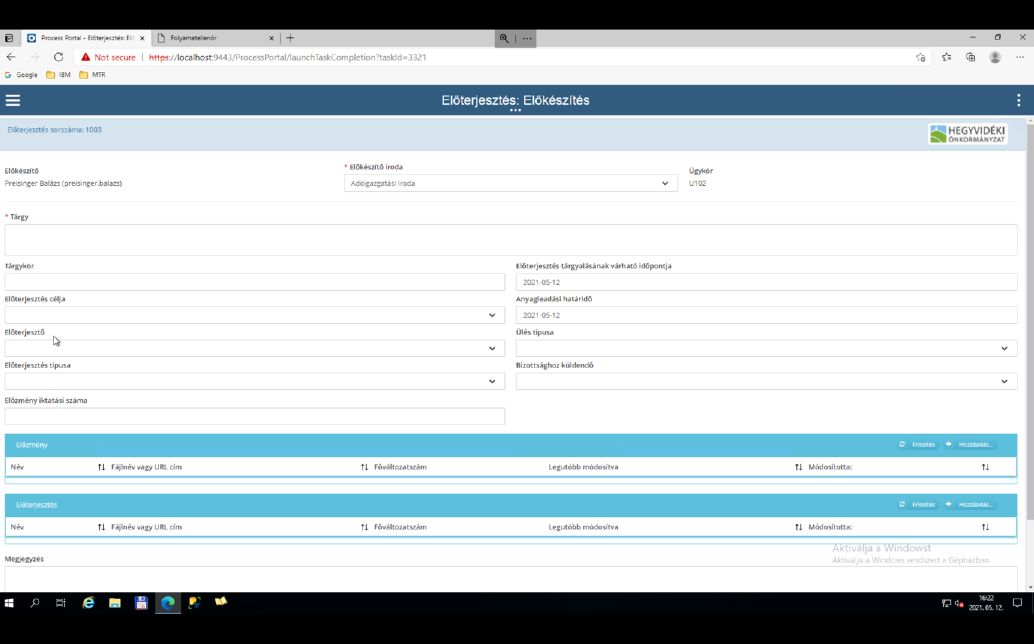1034x644 pixels.
Task: Sort the Név column in Előzmény table
Action: 100,467
